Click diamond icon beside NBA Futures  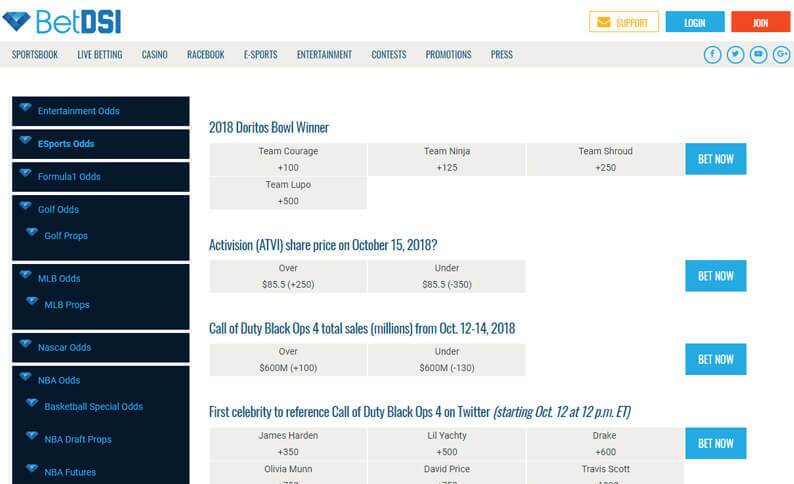[x=32, y=469]
